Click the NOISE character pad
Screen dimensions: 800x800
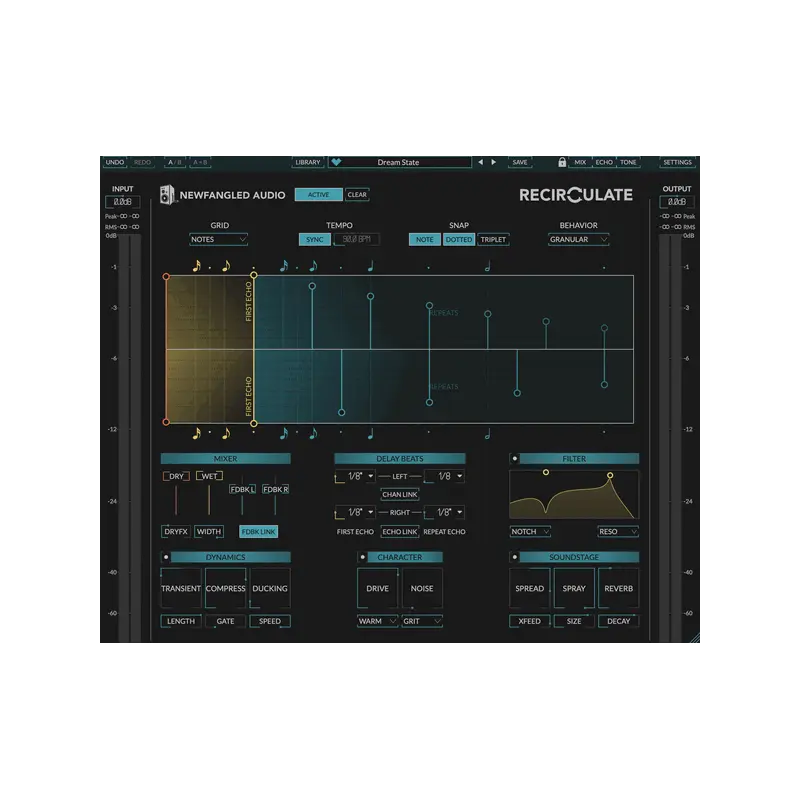(421, 588)
